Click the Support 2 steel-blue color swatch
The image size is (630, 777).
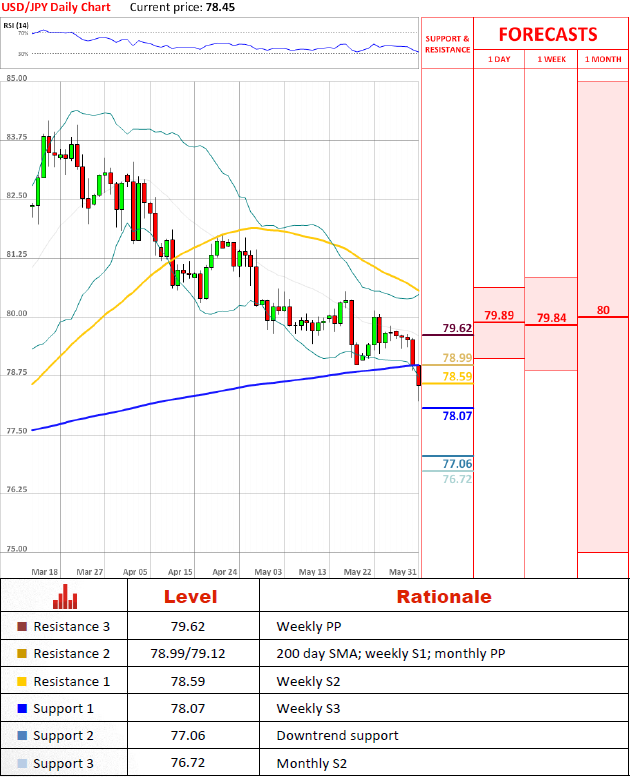point(22,736)
